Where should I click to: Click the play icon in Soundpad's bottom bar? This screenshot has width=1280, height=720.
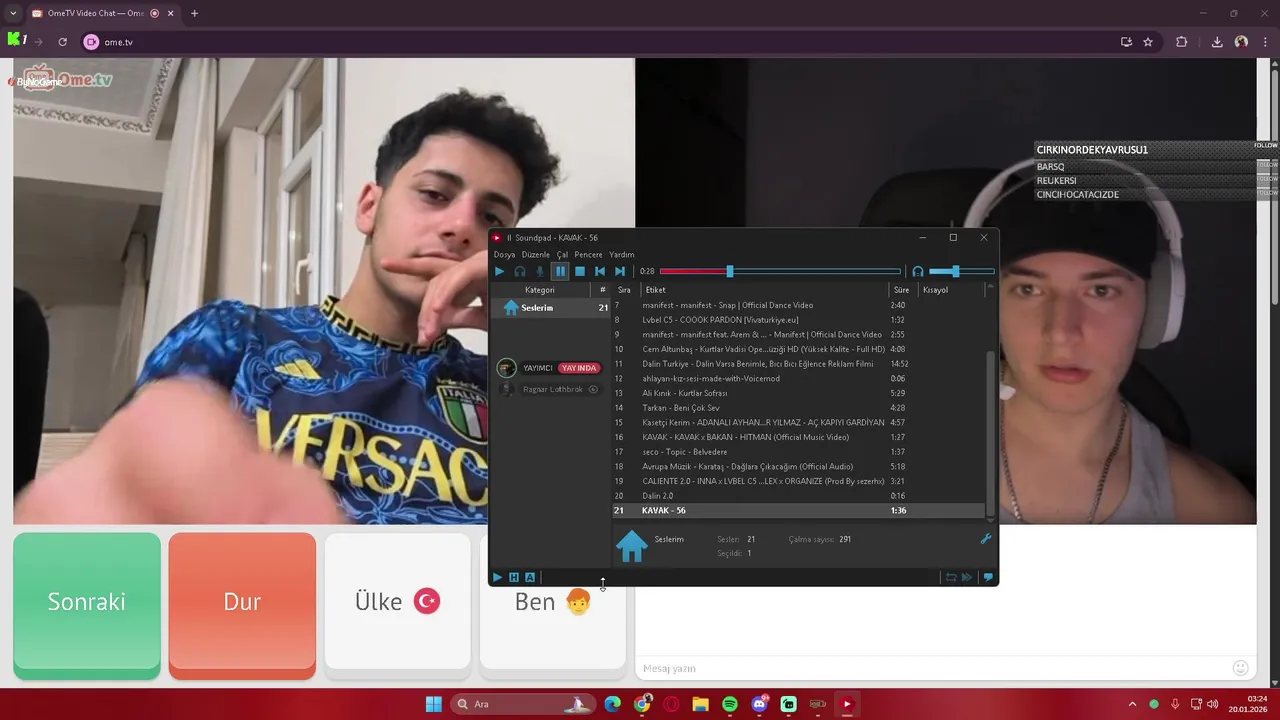[497, 577]
